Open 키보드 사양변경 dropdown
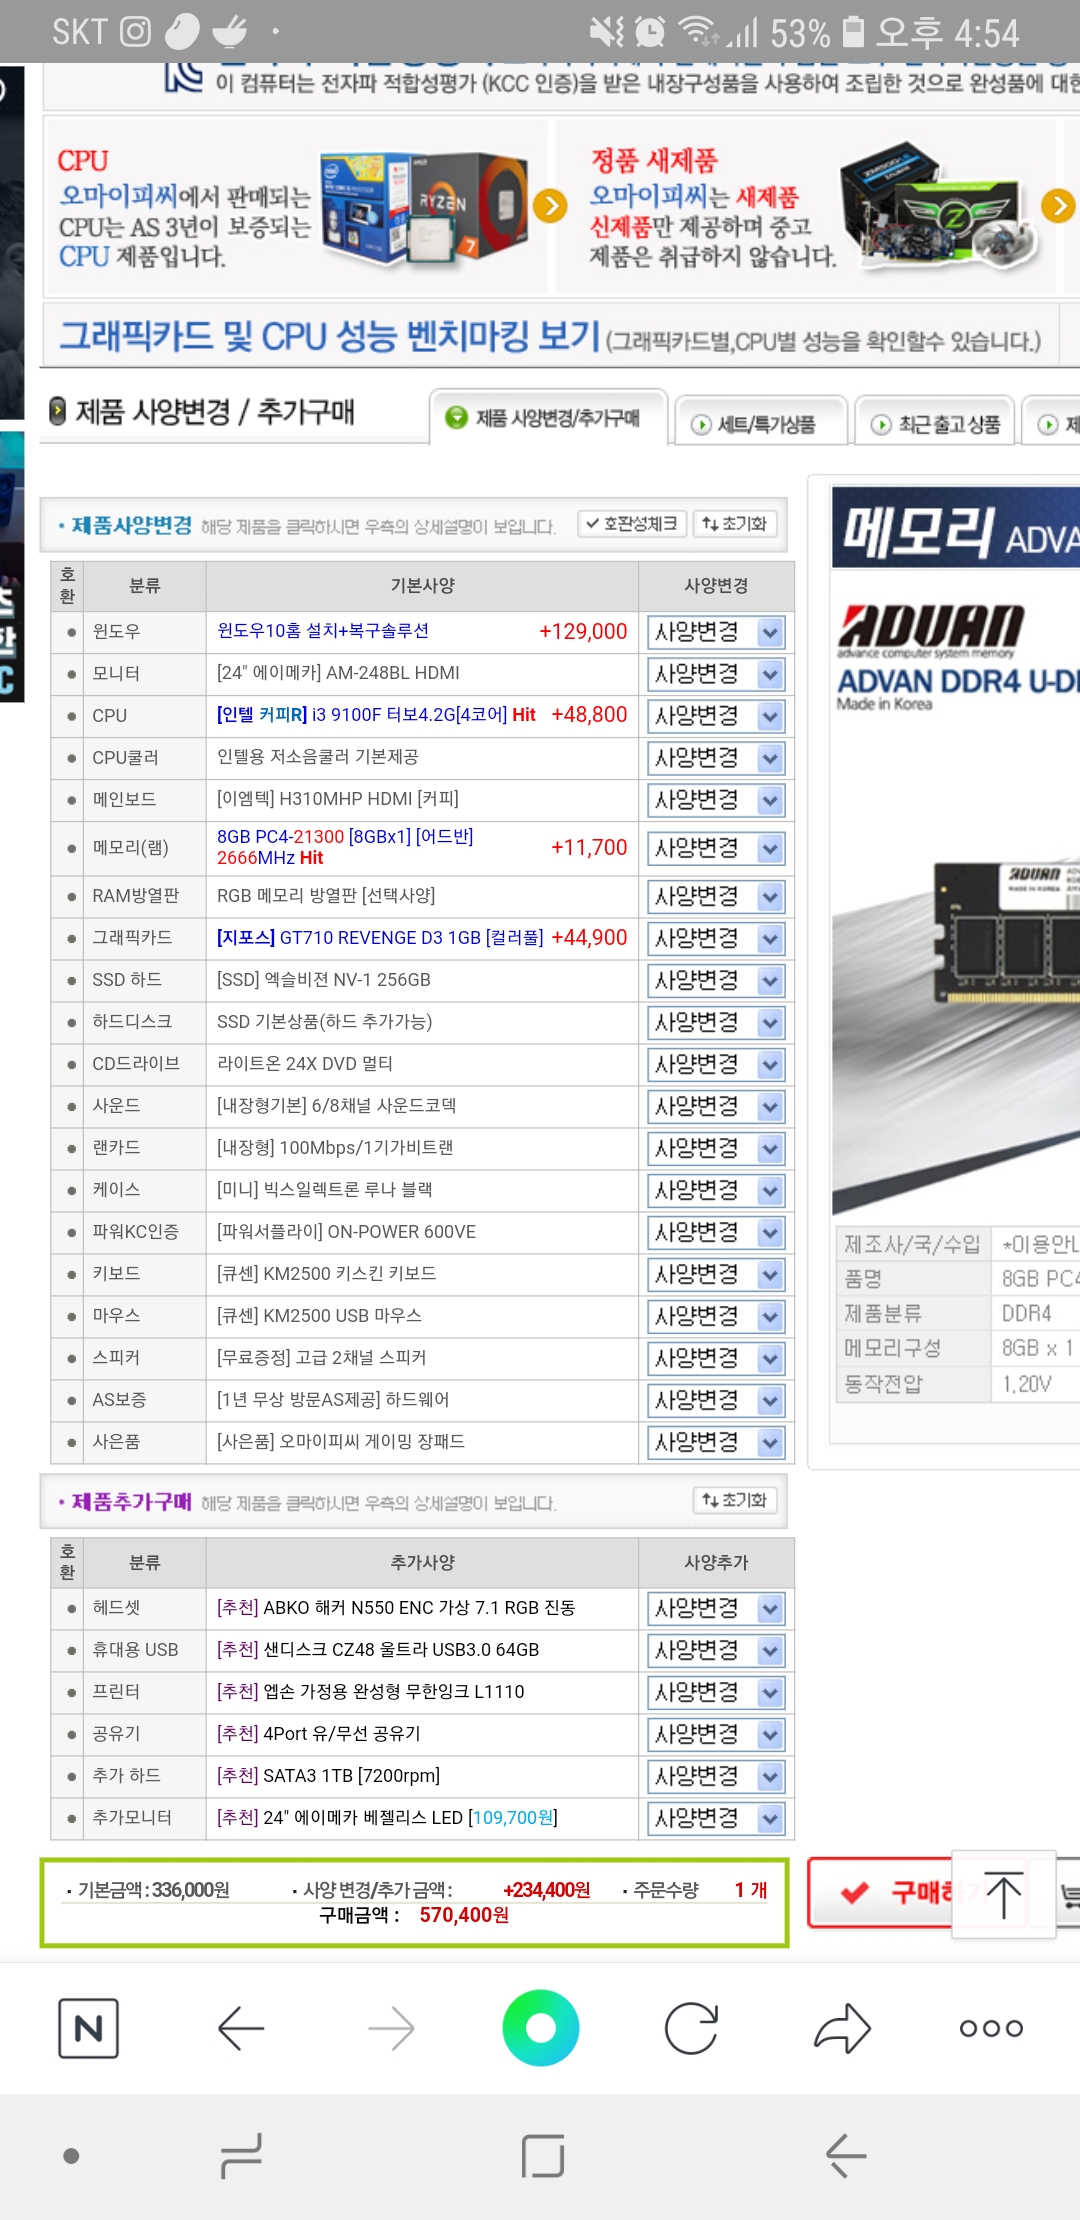The height and width of the screenshot is (2220, 1080). point(716,1274)
